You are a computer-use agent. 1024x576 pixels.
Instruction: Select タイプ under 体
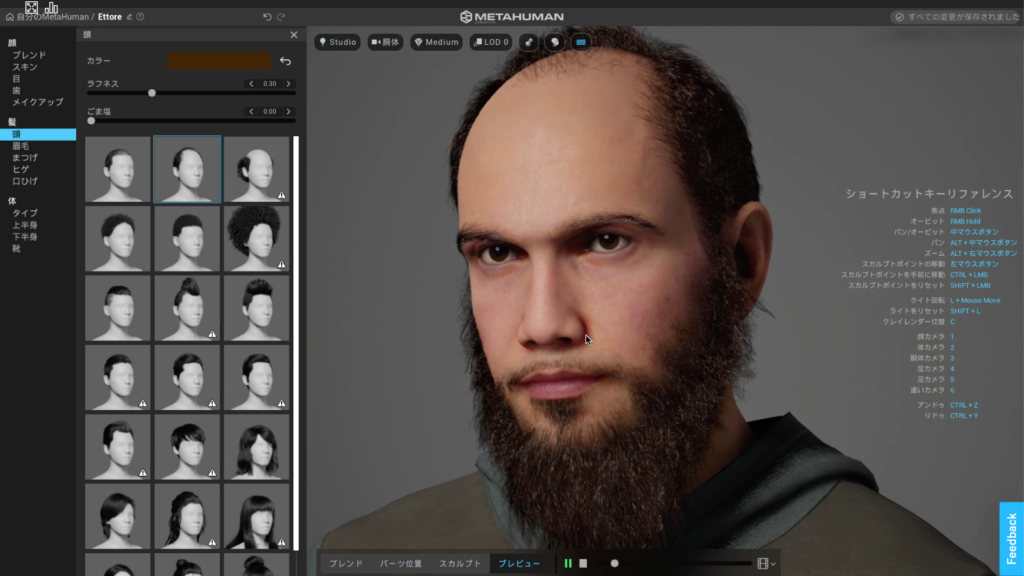25,213
